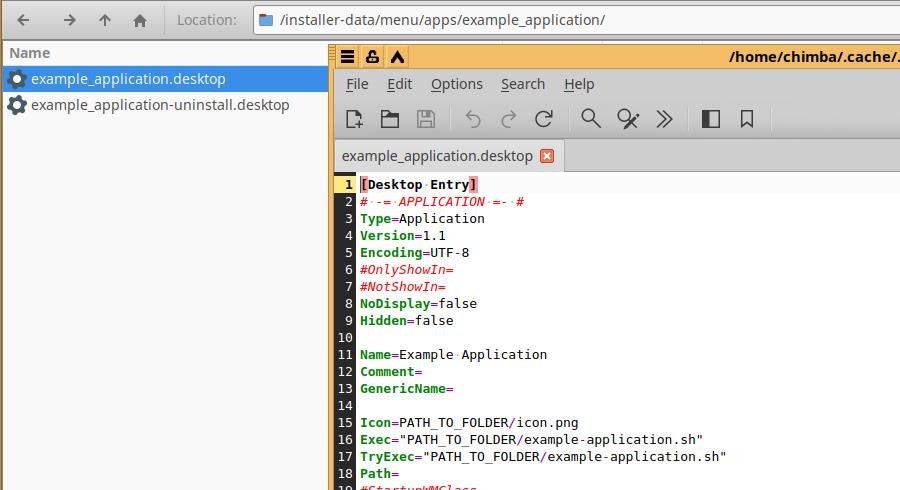Image resolution: width=900 pixels, height=490 pixels.
Task: Click the Go To double-chevron icon
Action: pos(664,120)
